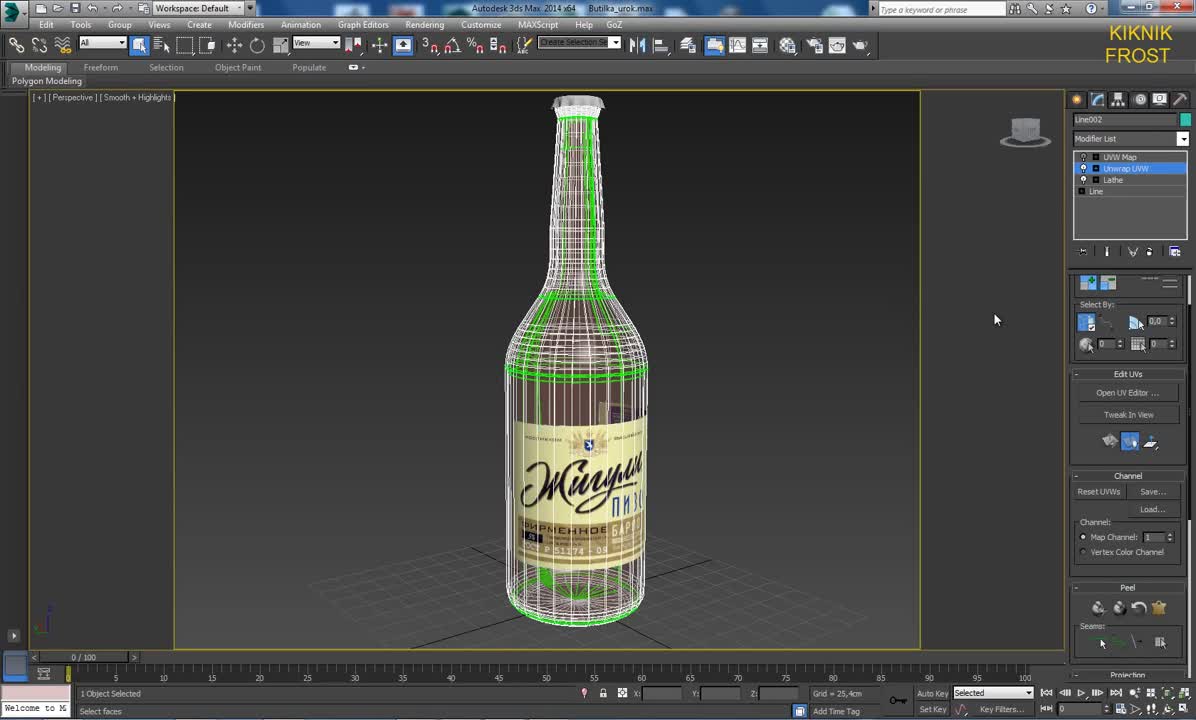Activate the Select and Rotate tool
Viewport: 1196px width, 720px height.
coord(257,46)
